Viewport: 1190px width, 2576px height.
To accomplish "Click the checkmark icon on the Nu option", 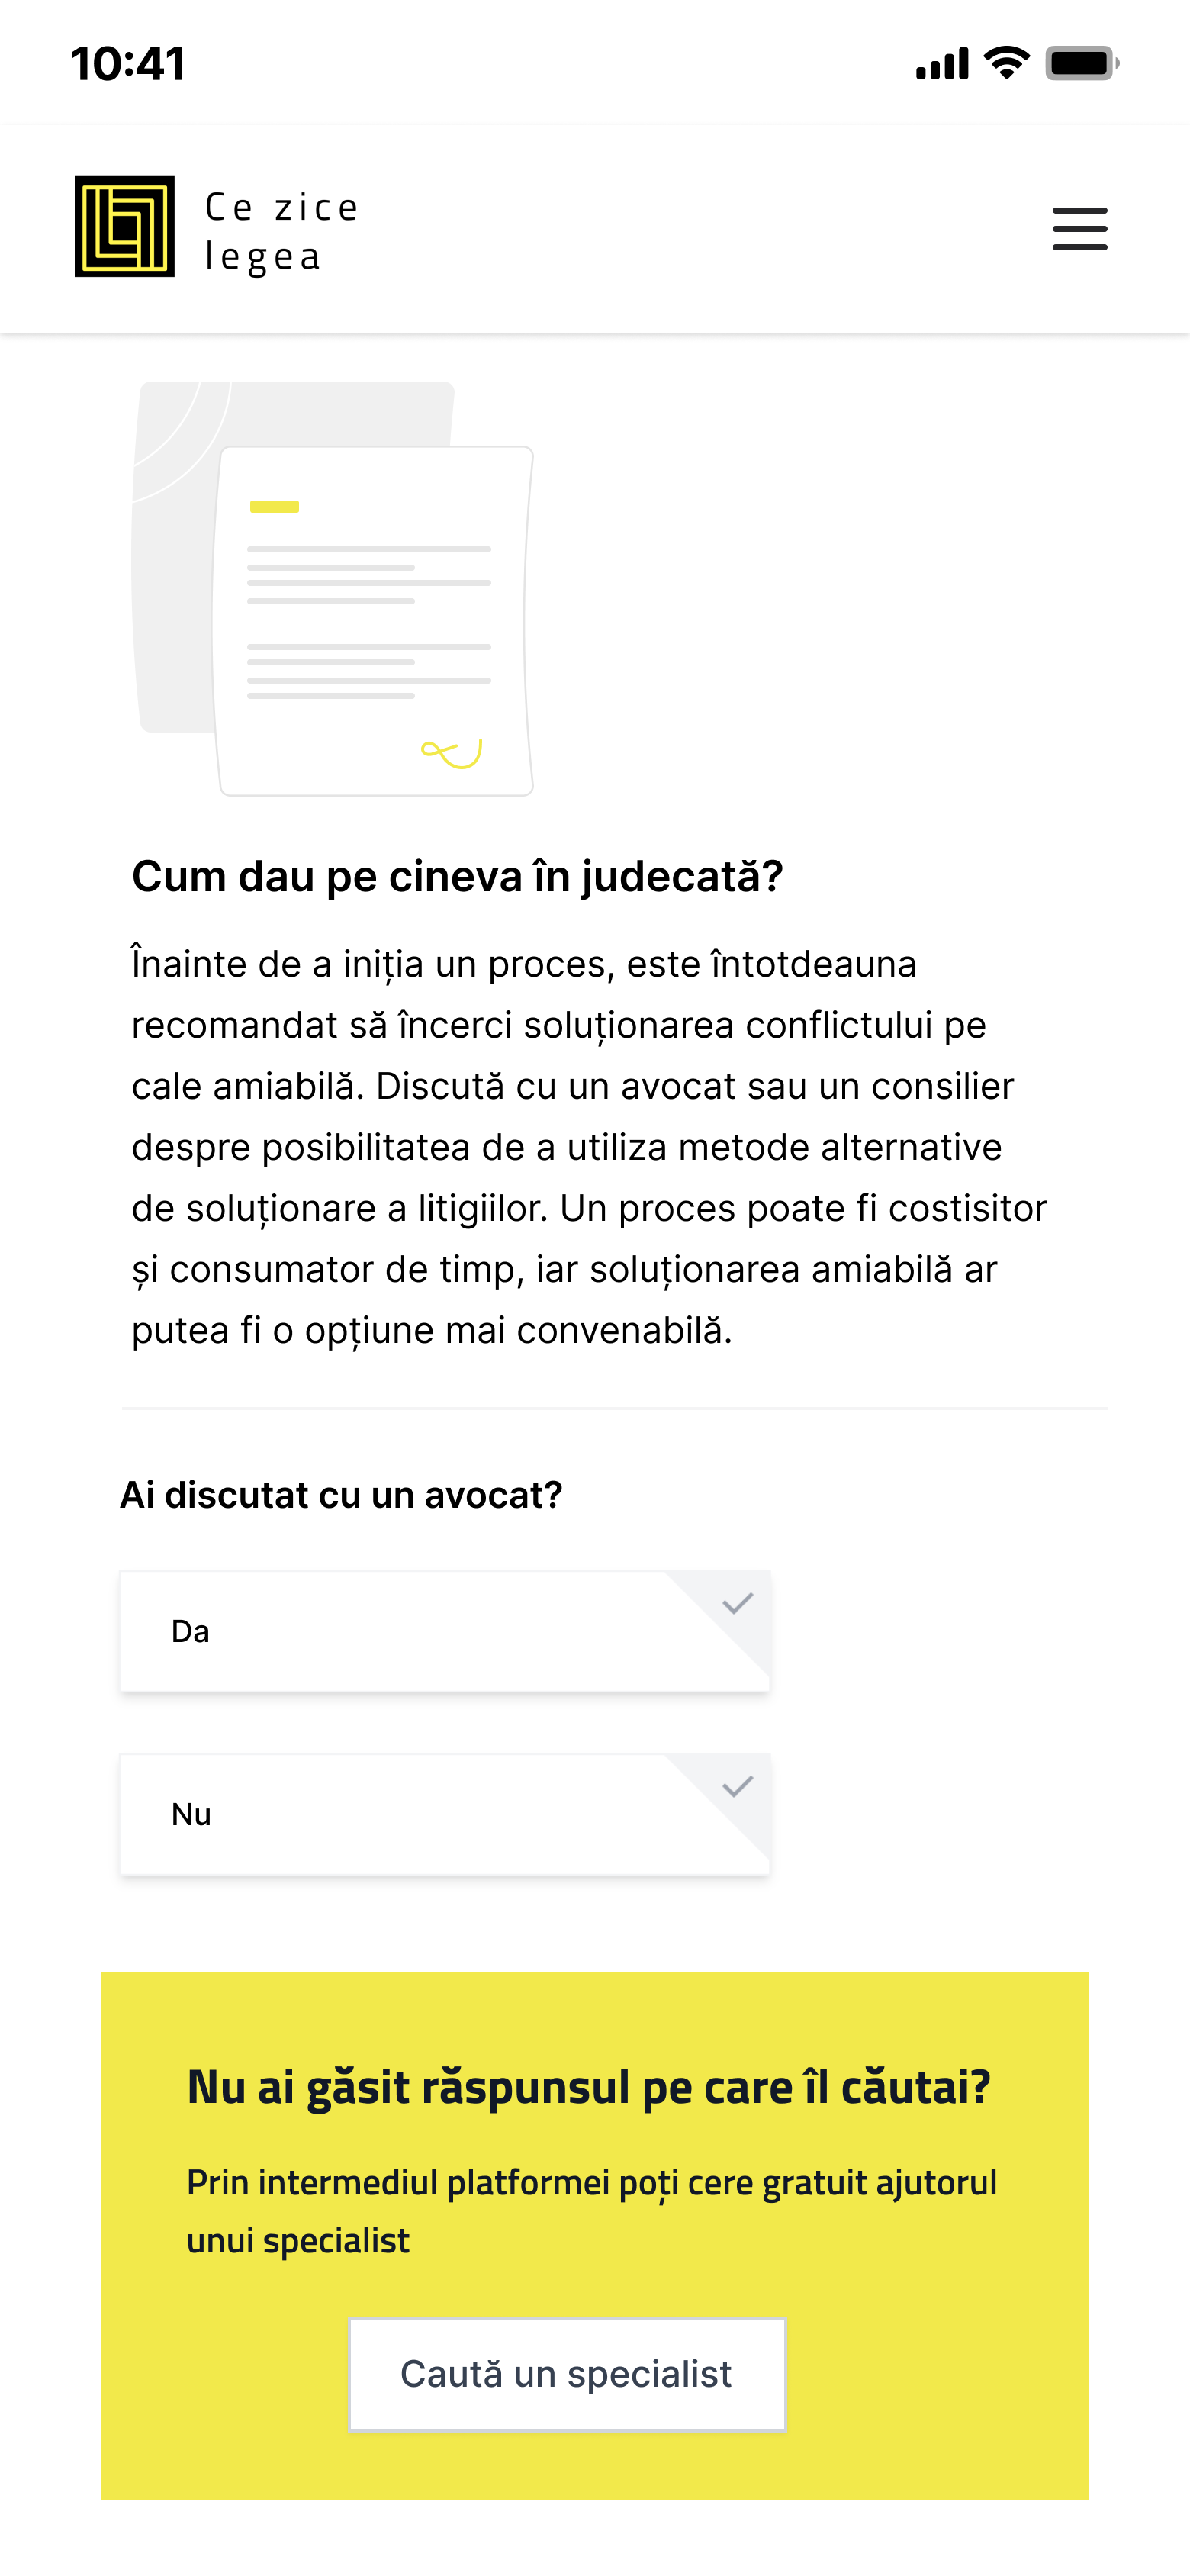I will pos(738,1787).
